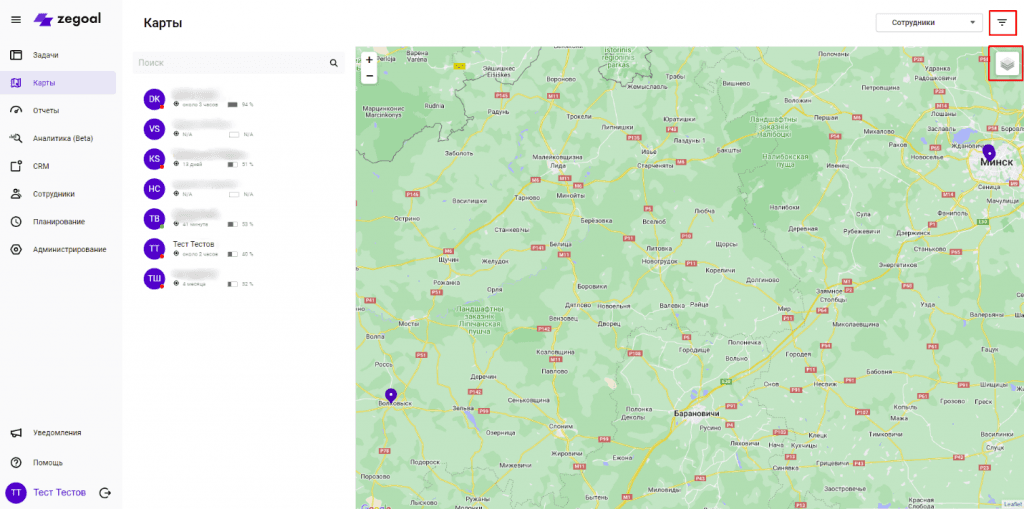Open Уведомления notifications
The height and width of the screenshot is (509, 1024).
56,433
